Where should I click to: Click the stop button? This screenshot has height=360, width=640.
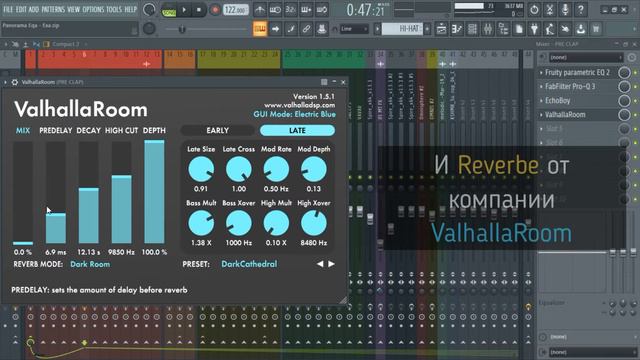tap(199, 10)
